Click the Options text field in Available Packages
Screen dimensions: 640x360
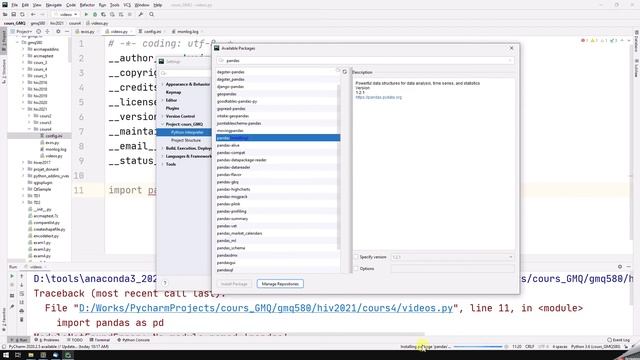coord(452,269)
